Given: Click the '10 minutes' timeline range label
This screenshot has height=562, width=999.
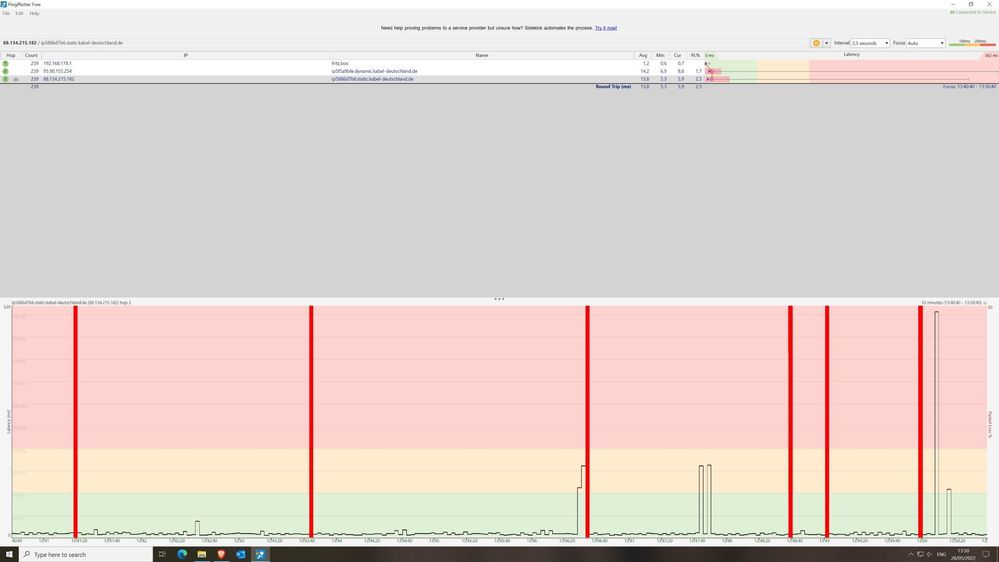Looking at the screenshot, I should tap(952, 303).
